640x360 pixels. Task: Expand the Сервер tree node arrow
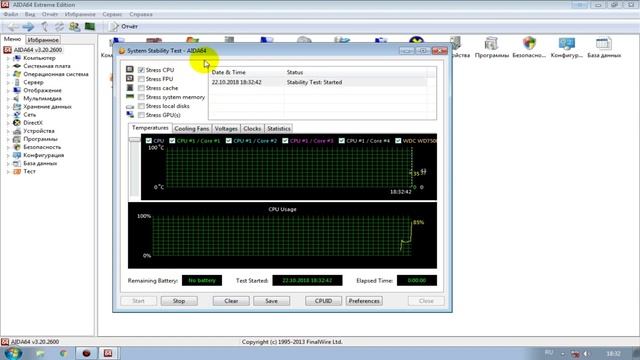(8, 82)
